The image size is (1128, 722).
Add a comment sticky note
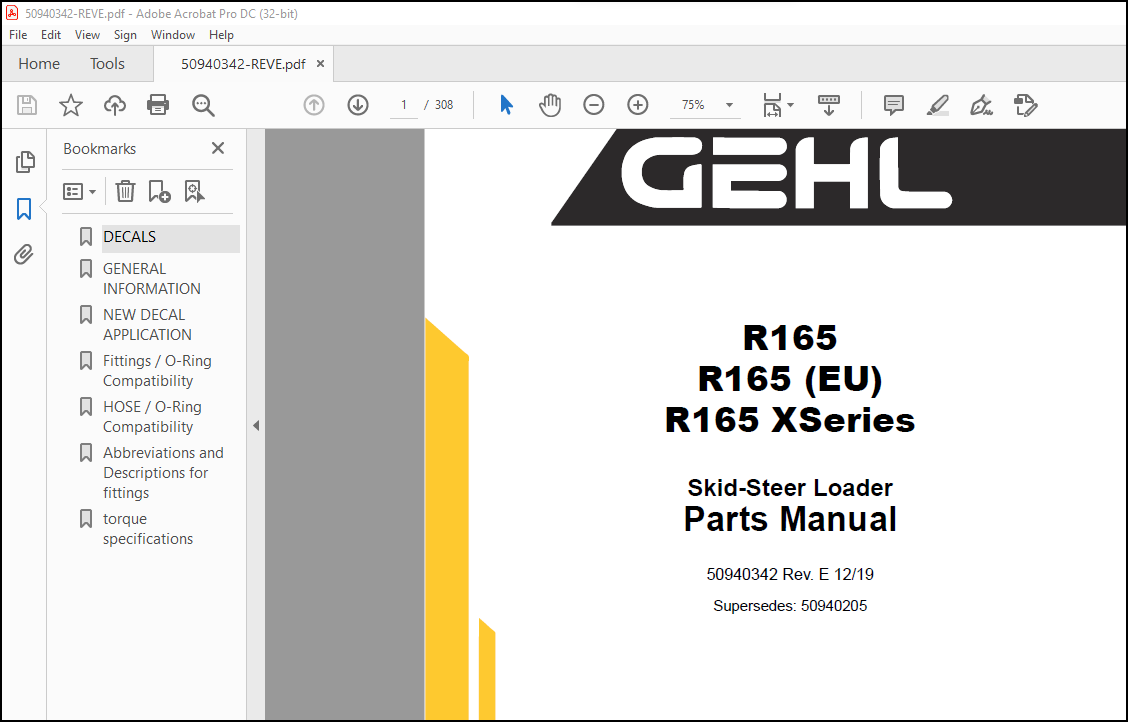click(x=893, y=105)
